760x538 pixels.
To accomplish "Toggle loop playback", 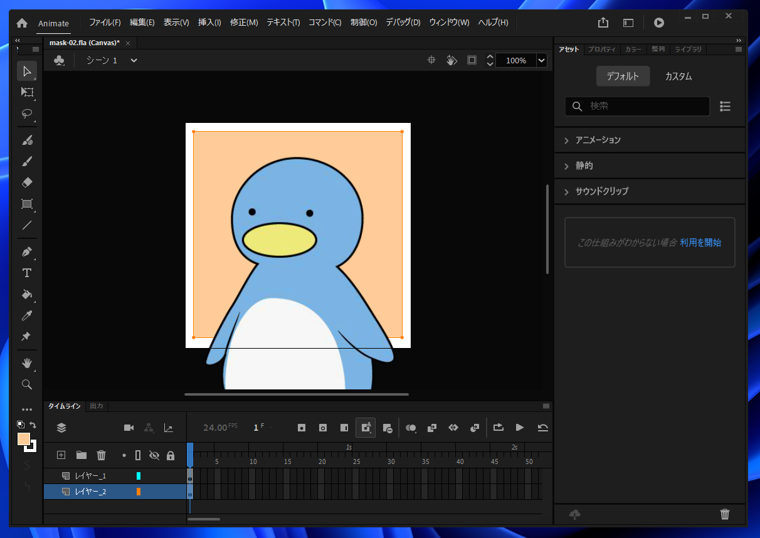I will (x=498, y=427).
